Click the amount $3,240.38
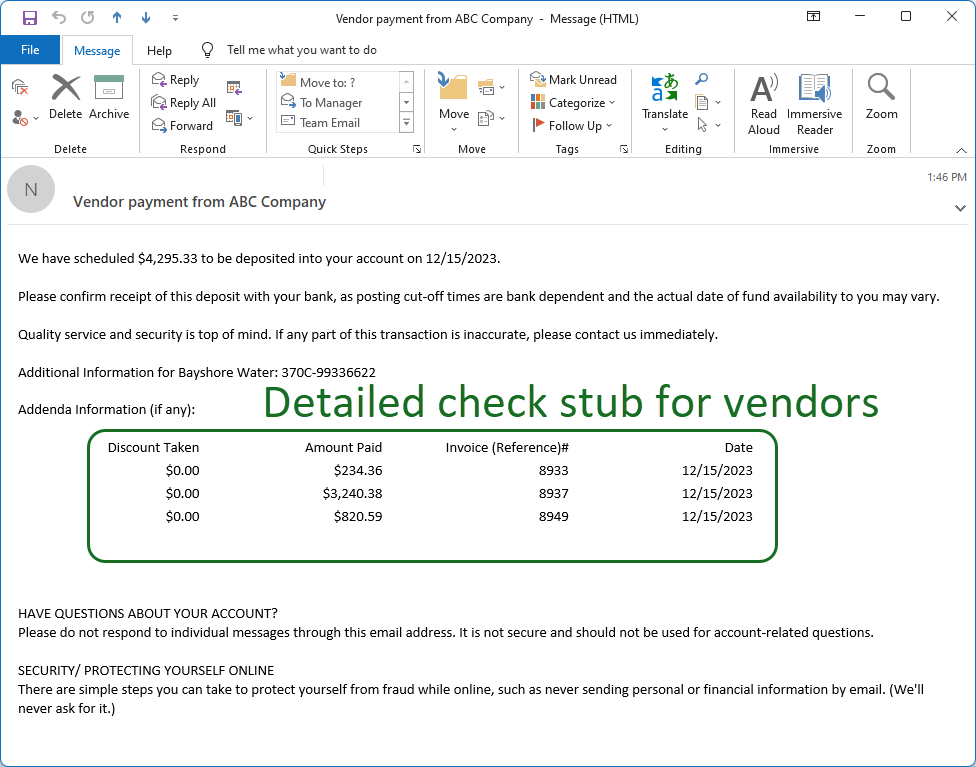The width and height of the screenshot is (976, 767). click(x=352, y=493)
